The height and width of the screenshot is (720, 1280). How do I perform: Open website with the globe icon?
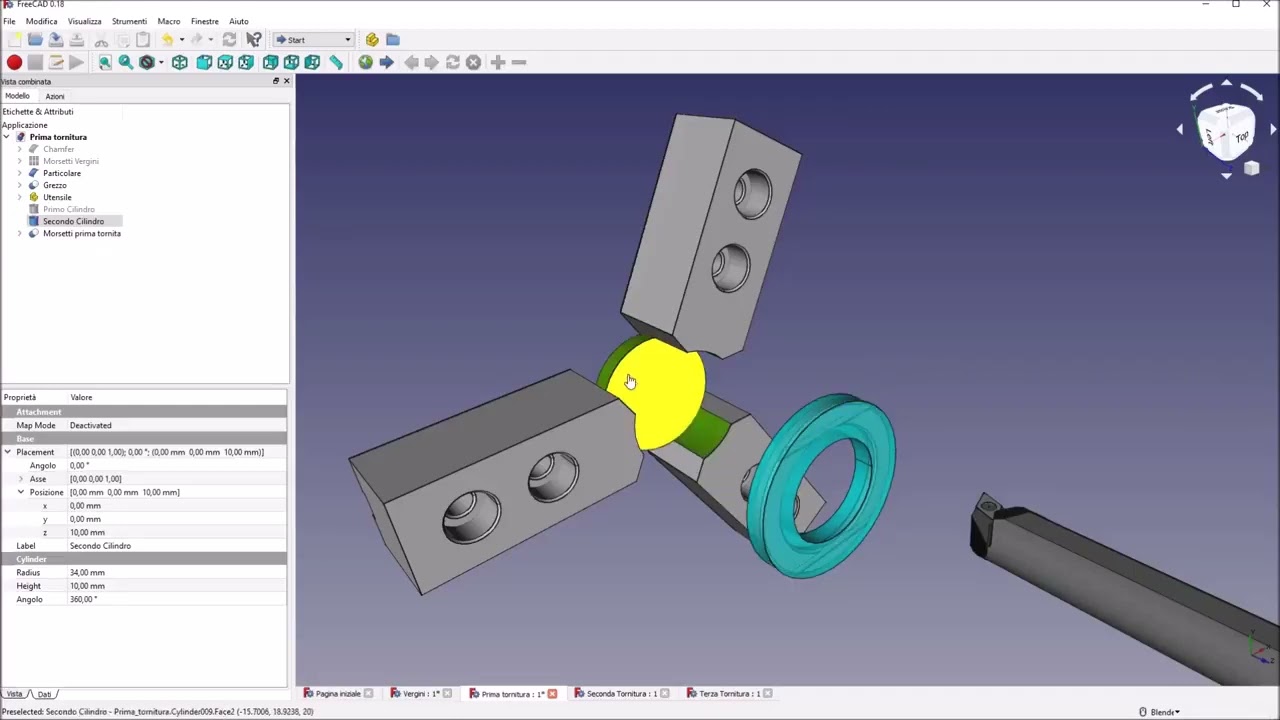[365, 62]
